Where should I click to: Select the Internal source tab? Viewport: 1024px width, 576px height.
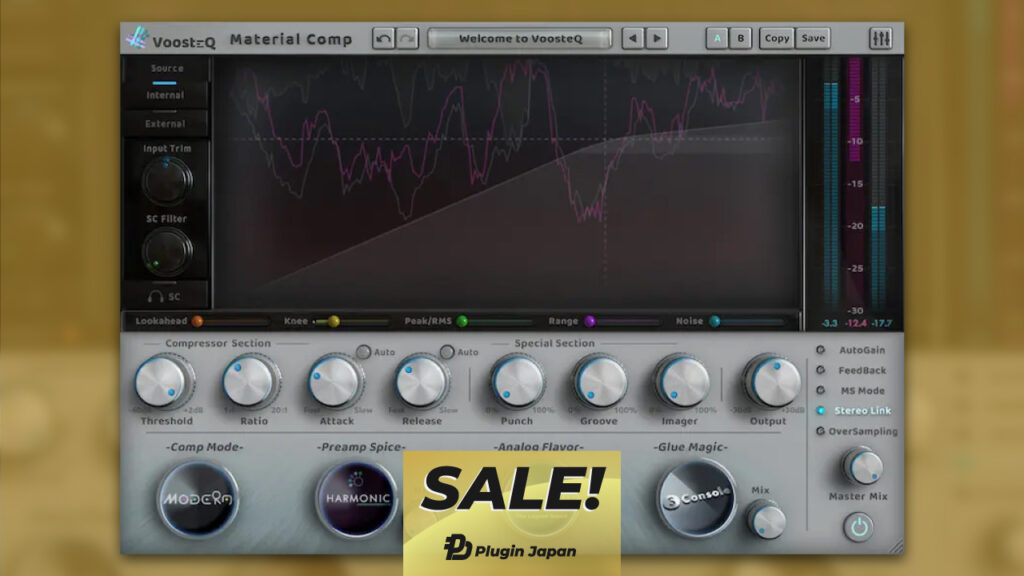click(165, 95)
